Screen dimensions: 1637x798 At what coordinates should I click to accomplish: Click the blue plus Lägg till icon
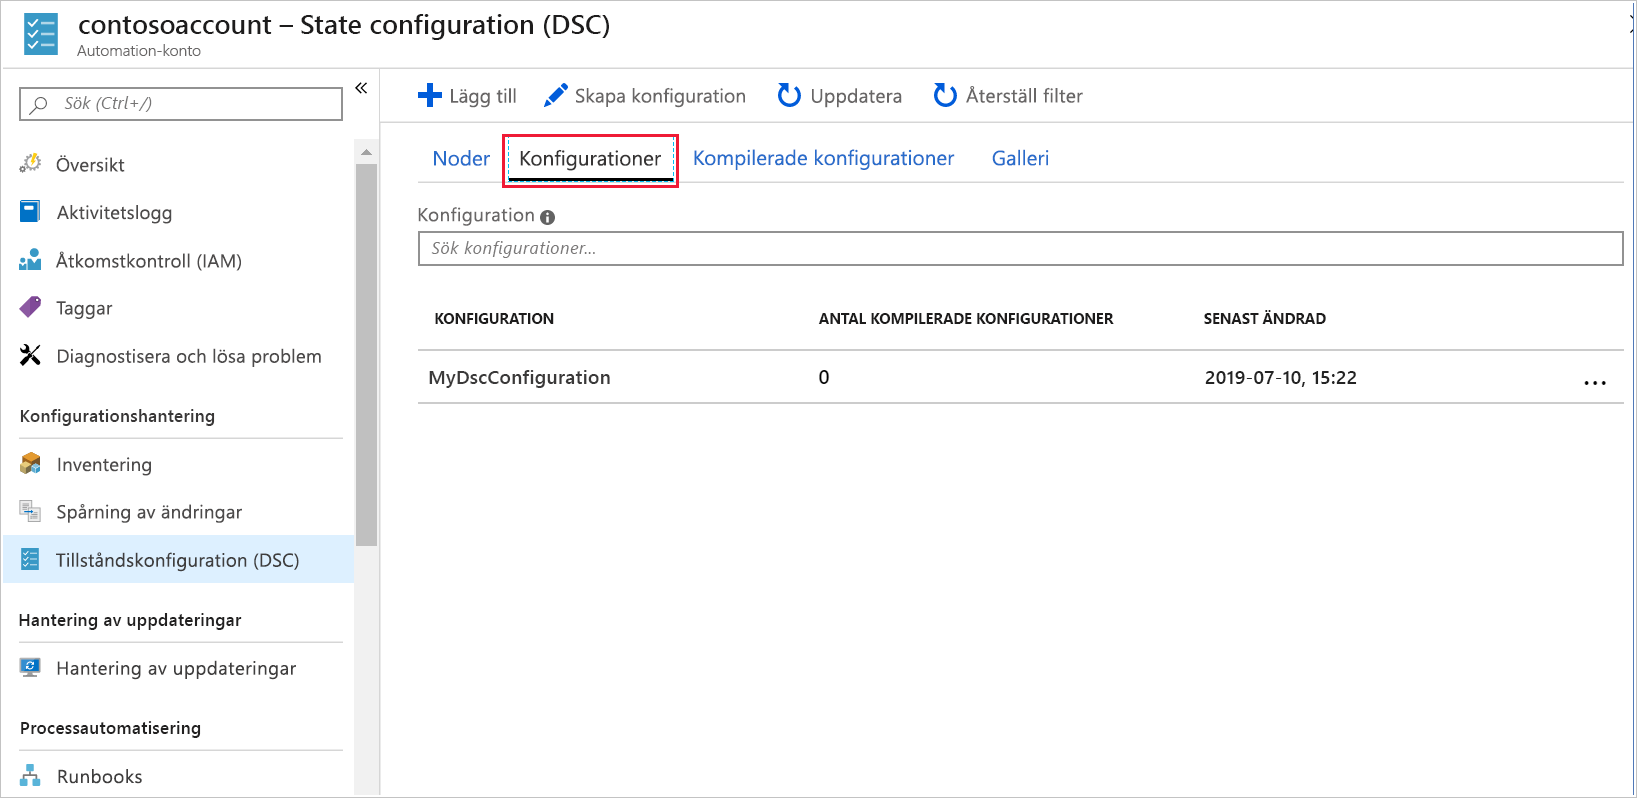[430, 95]
